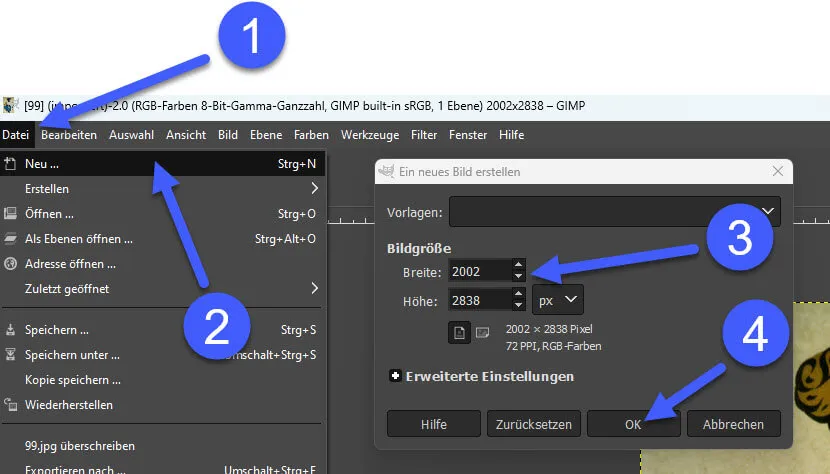
Task: Click the Öffnen folder icon
Action: (x=11, y=213)
